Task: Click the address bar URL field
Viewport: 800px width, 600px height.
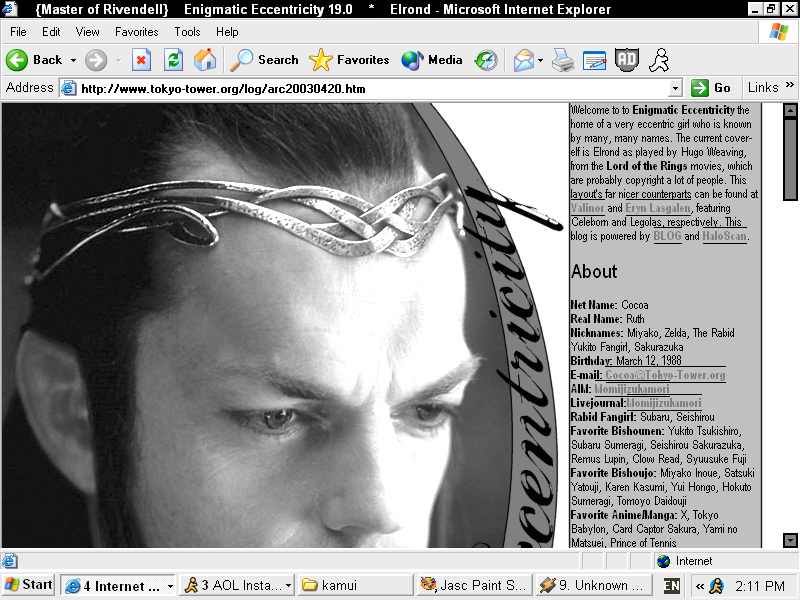Action: (371, 89)
